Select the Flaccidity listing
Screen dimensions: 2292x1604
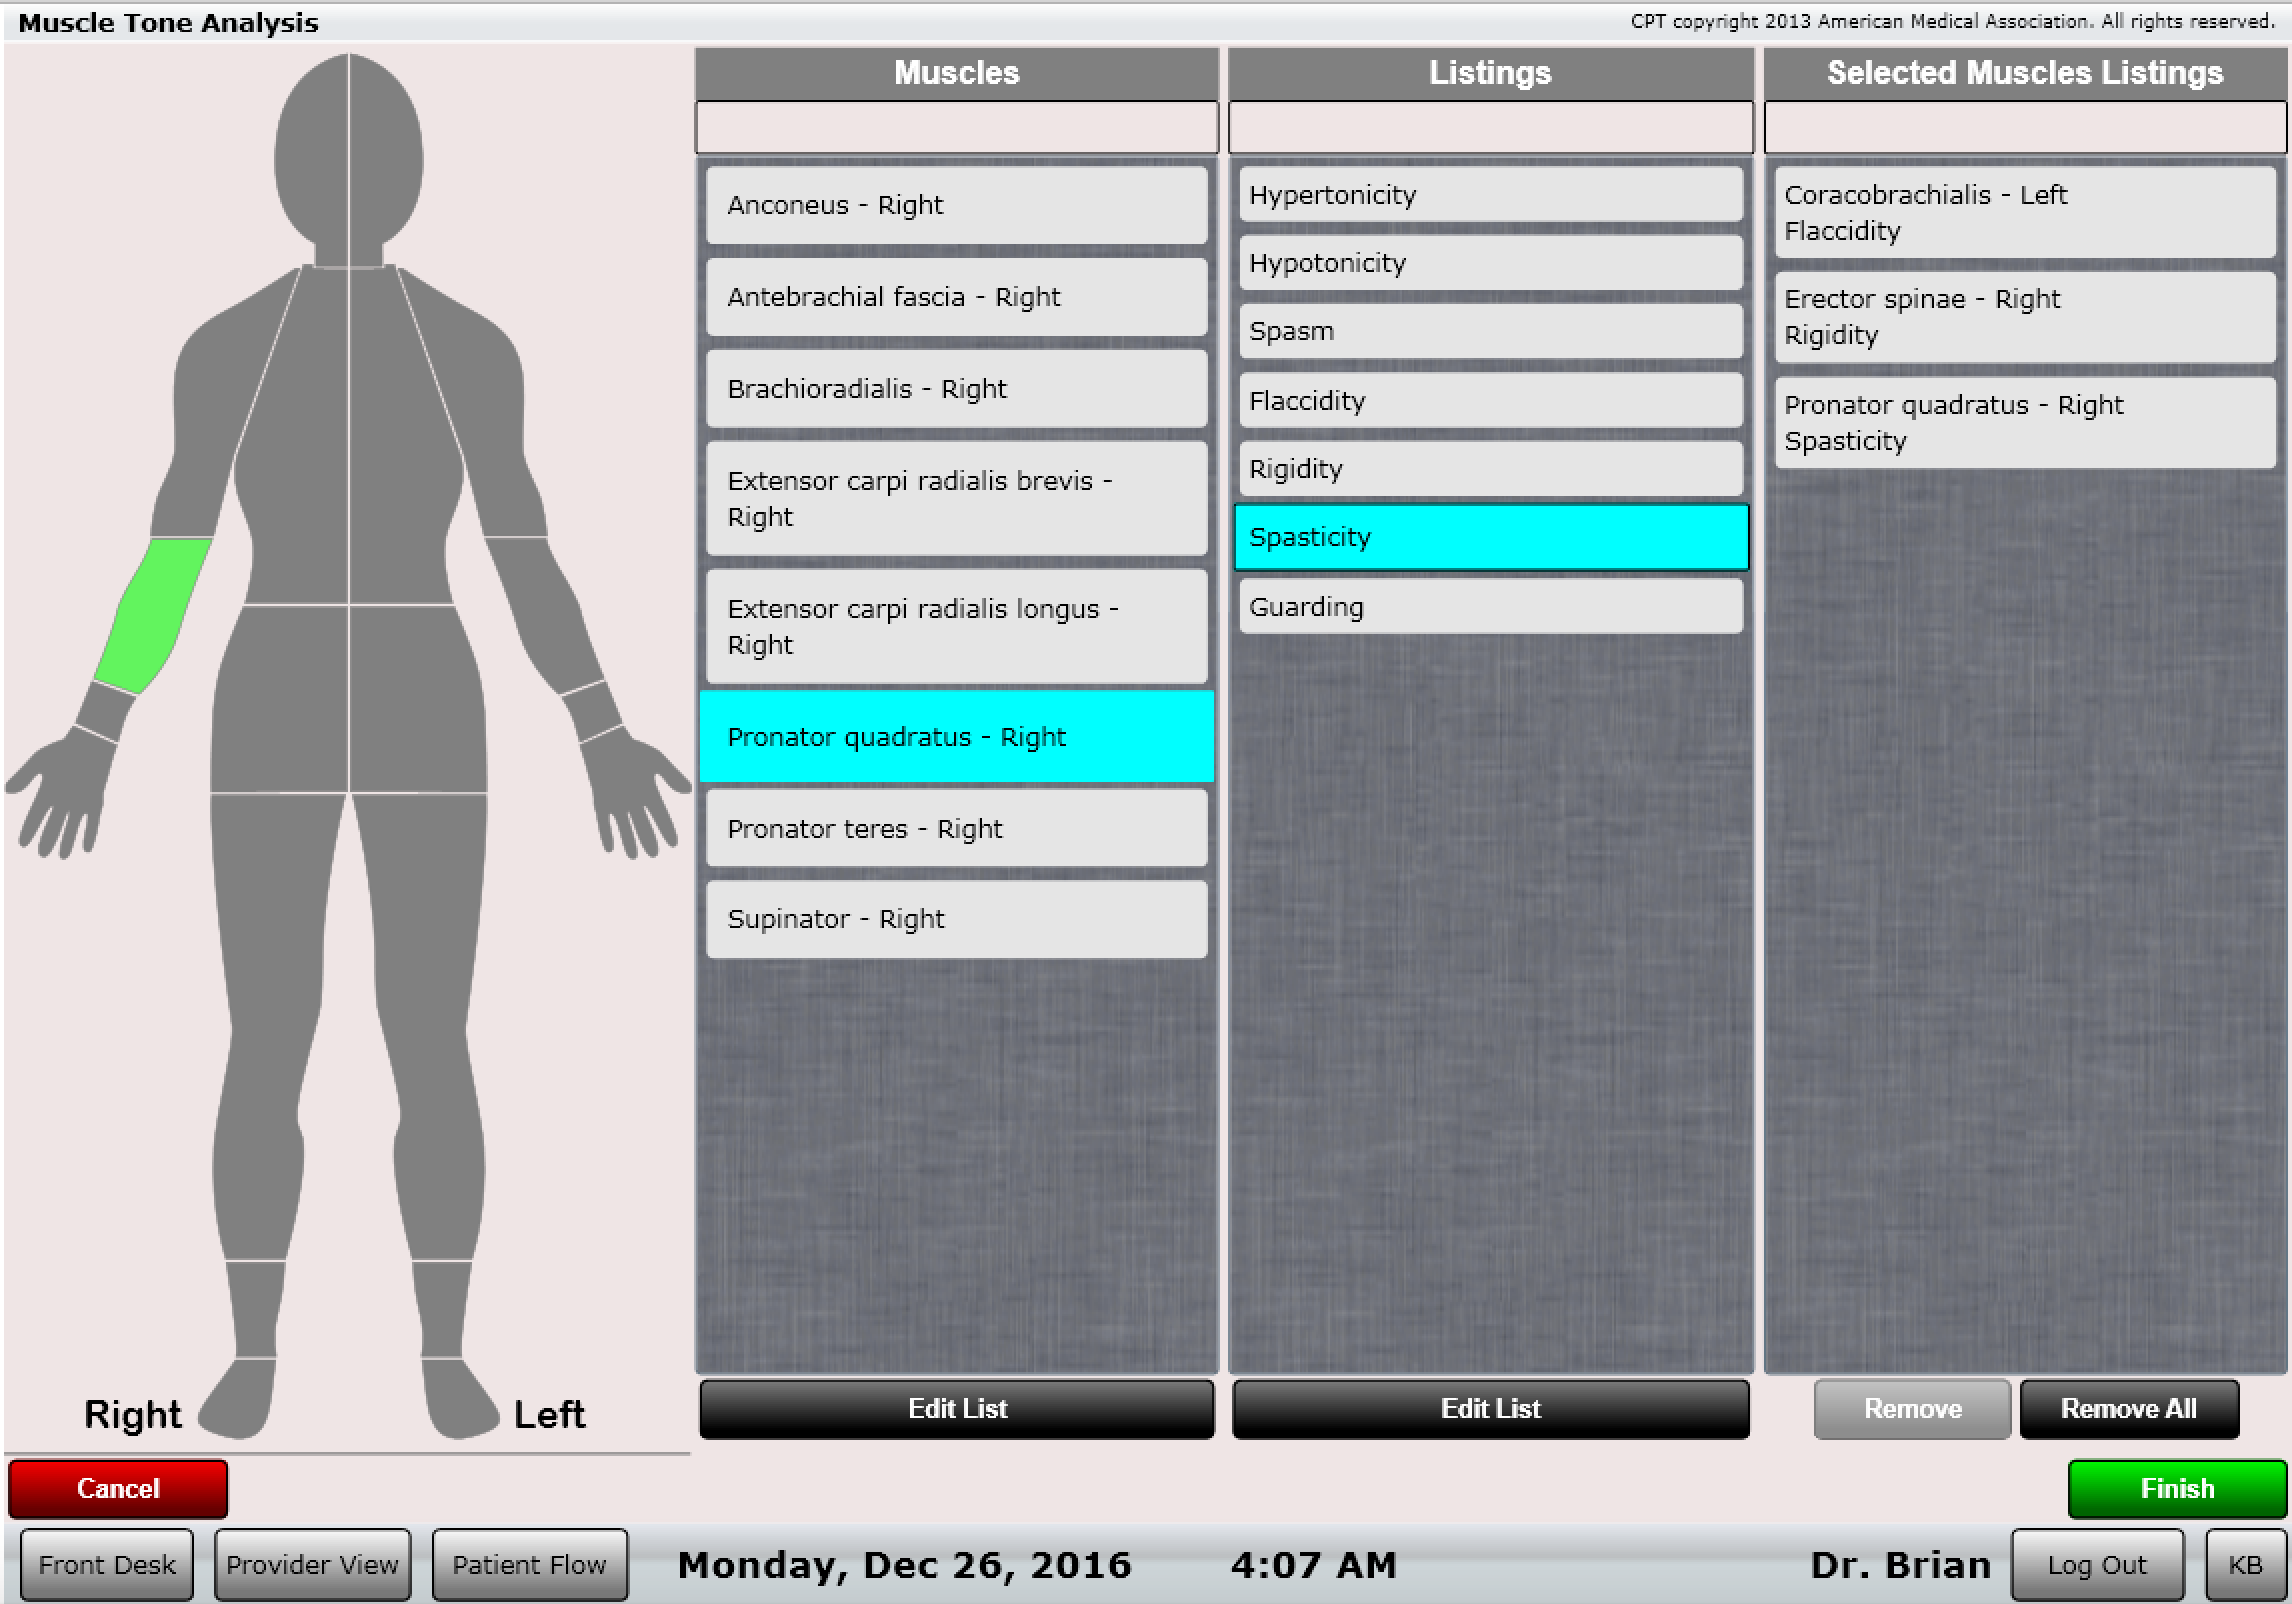click(x=1490, y=400)
